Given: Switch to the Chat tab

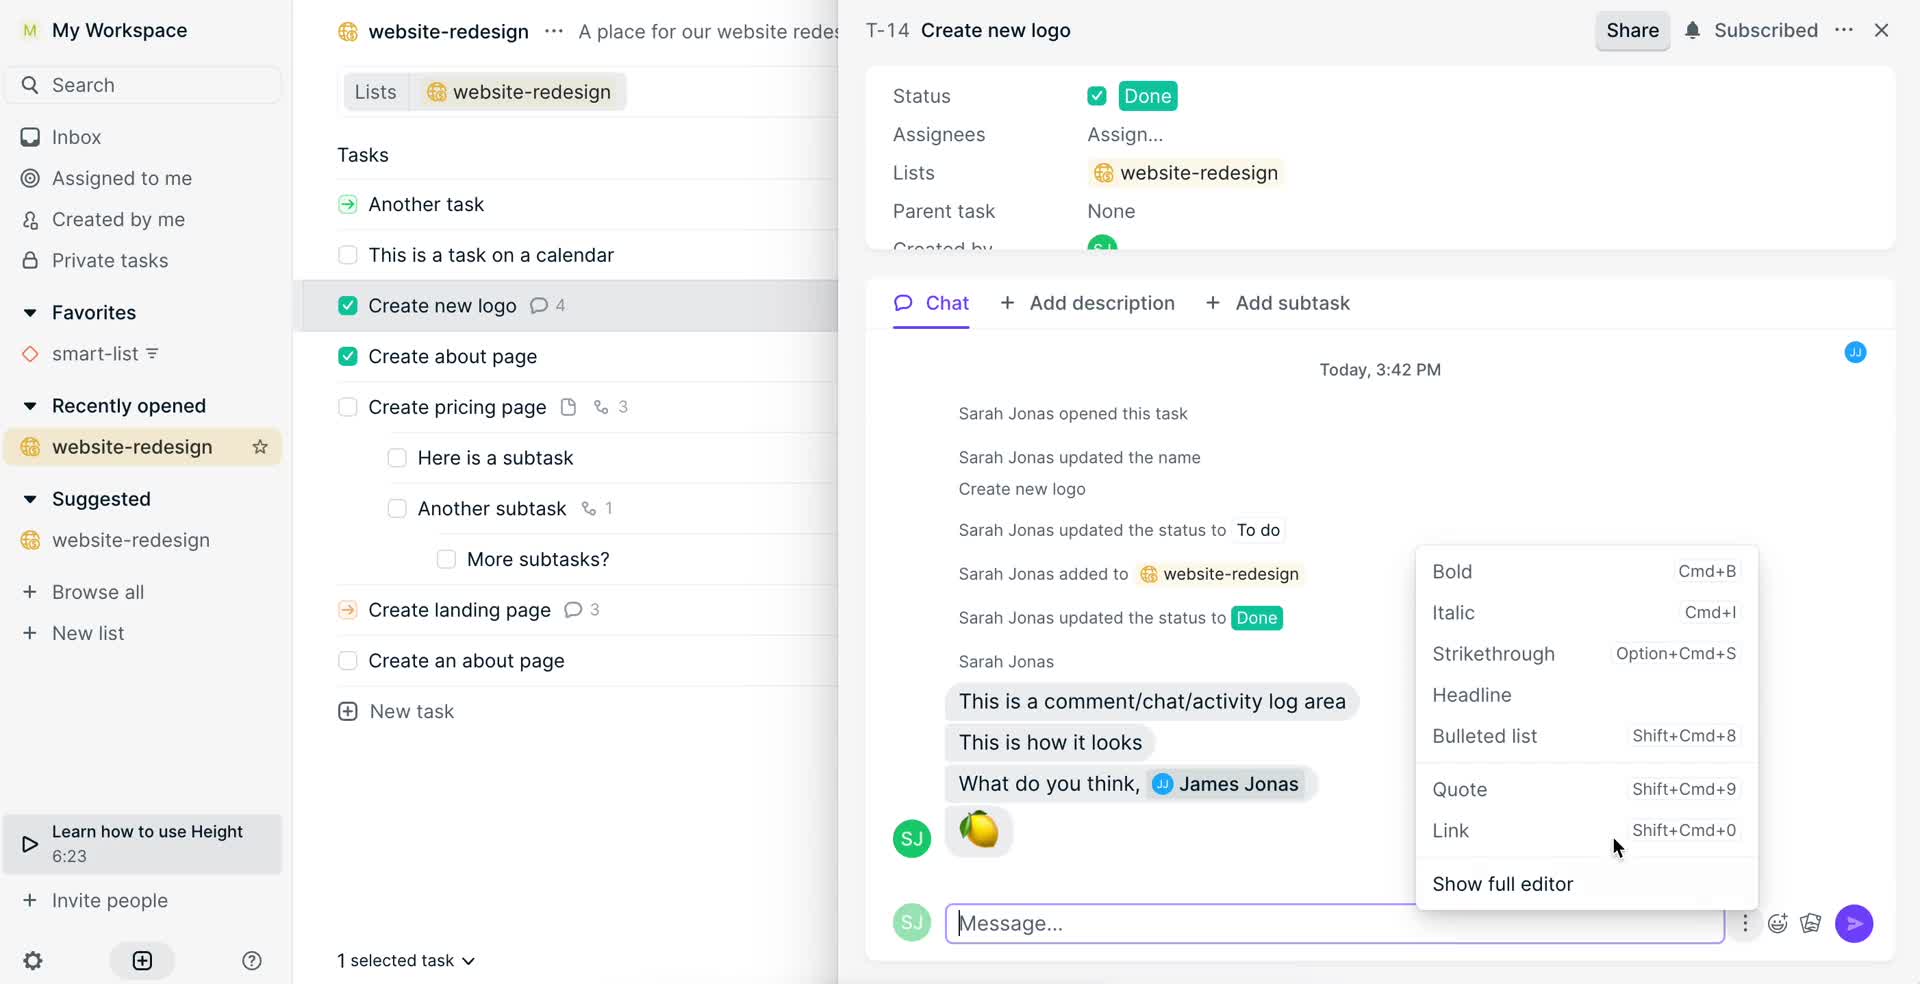Looking at the screenshot, I should point(931,303).
